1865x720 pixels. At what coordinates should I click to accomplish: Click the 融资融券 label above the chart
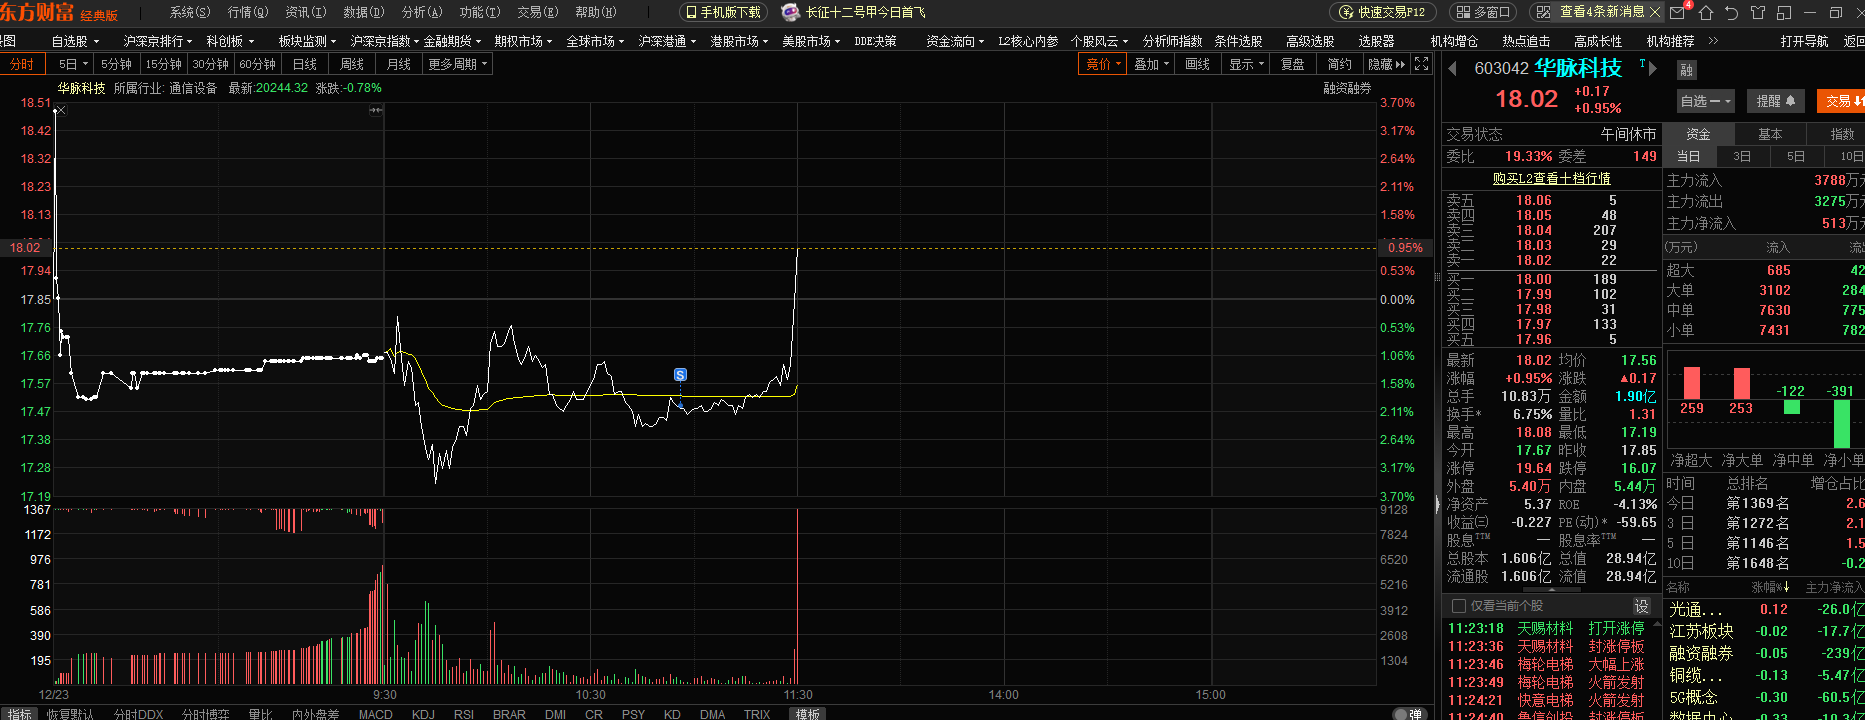coord(1347,88)
